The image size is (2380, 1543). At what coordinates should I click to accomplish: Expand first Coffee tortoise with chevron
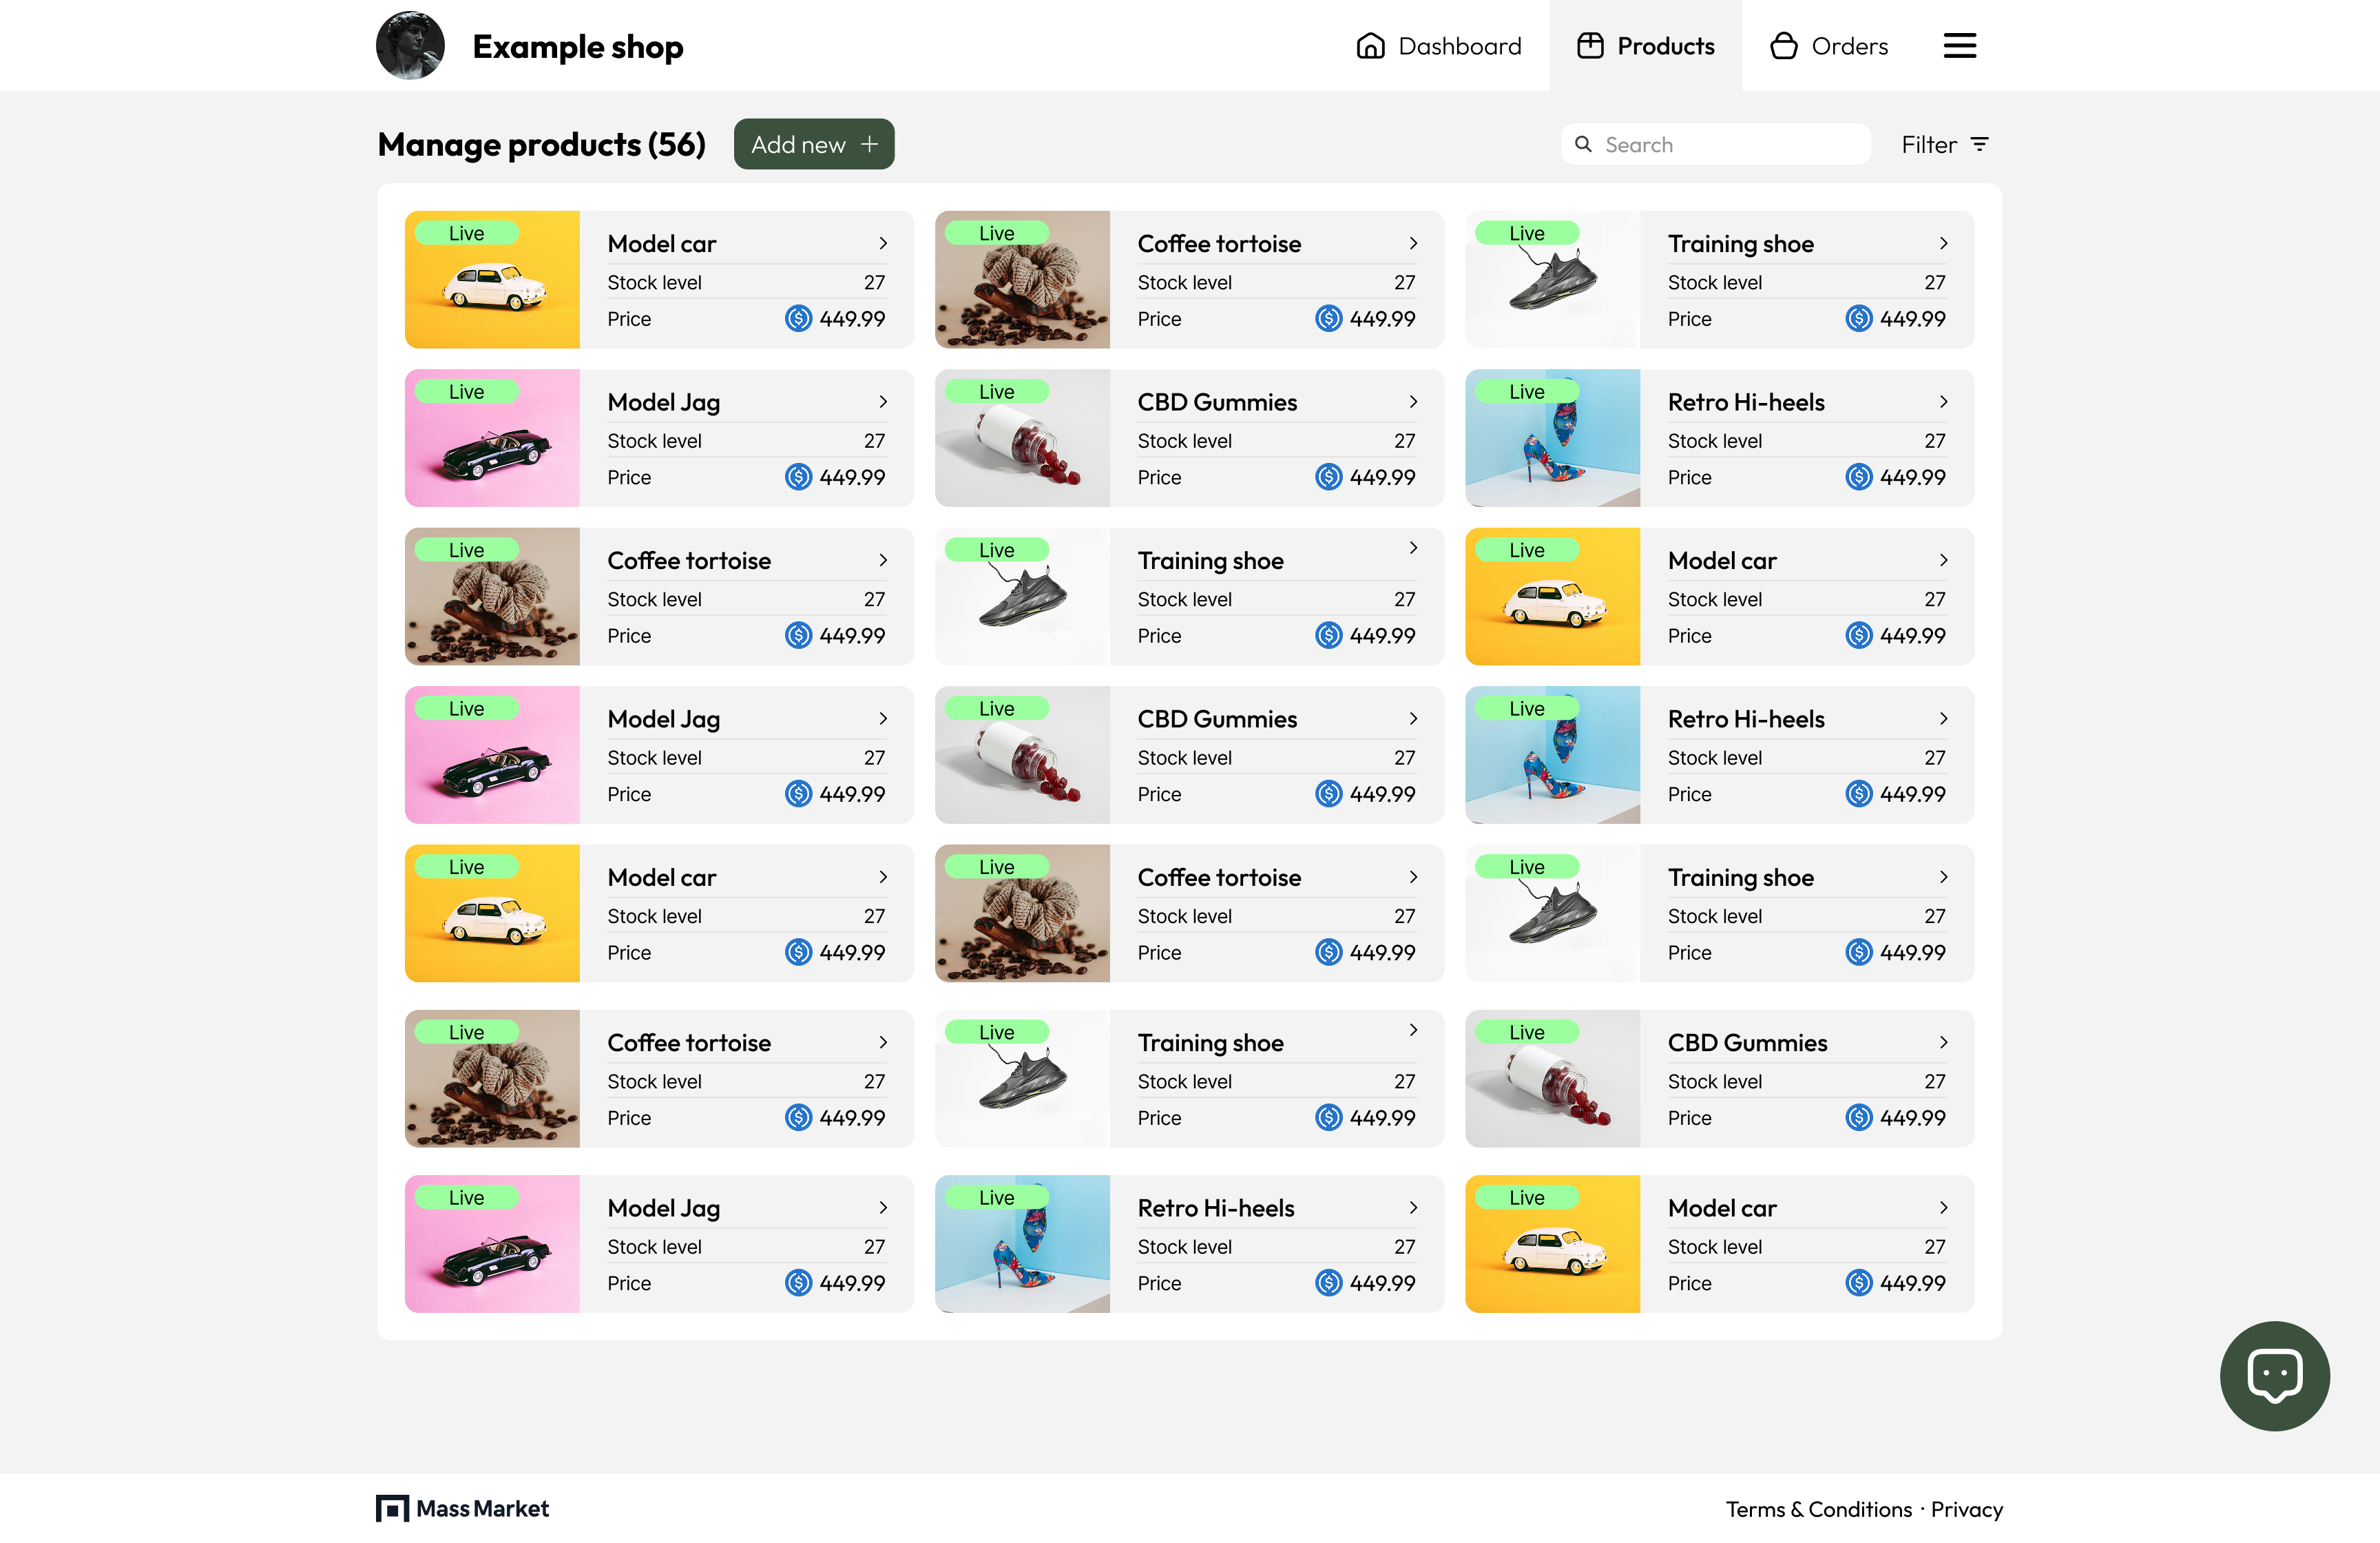[1413, 243]
